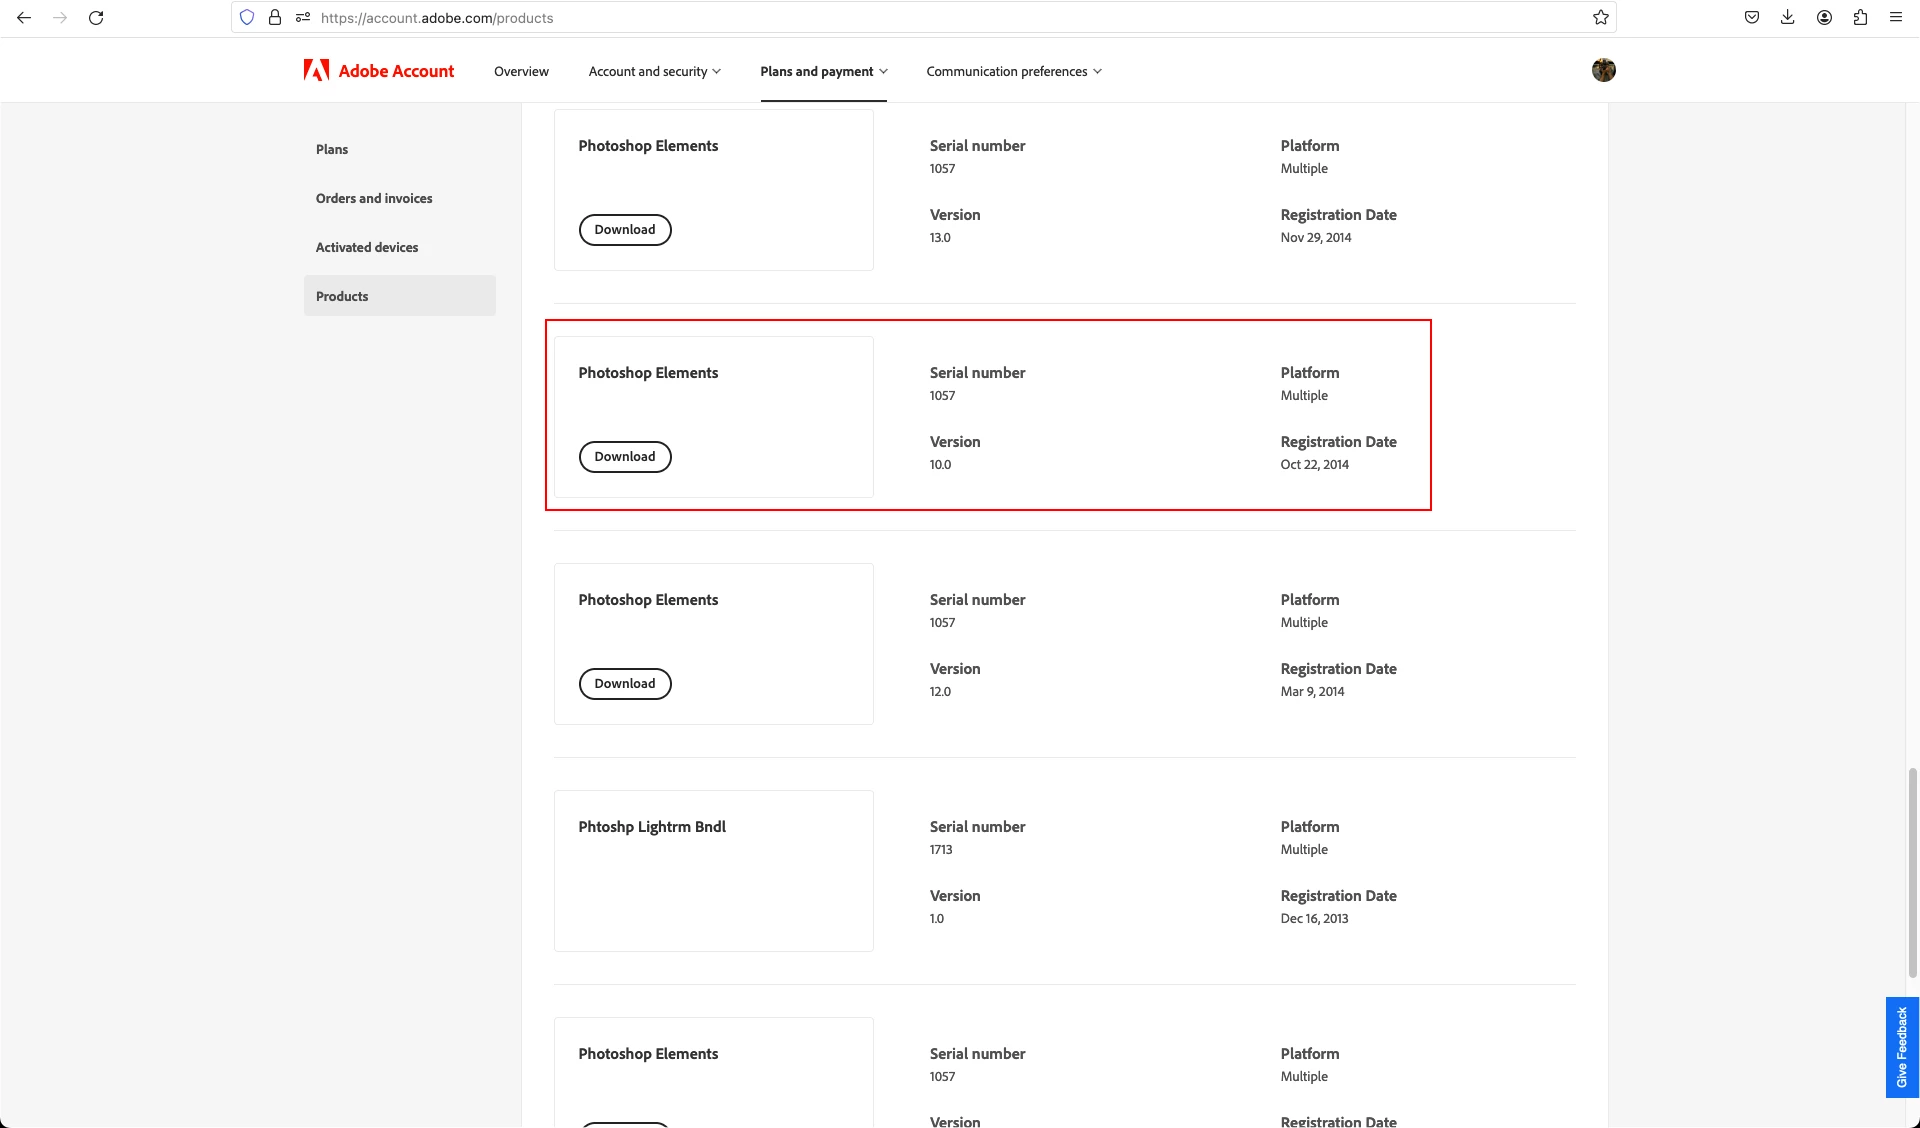Open the browser hamburger menu
This screenshot has width=1920, height=1128.
pyautogui.click(x=1896, y=18)
